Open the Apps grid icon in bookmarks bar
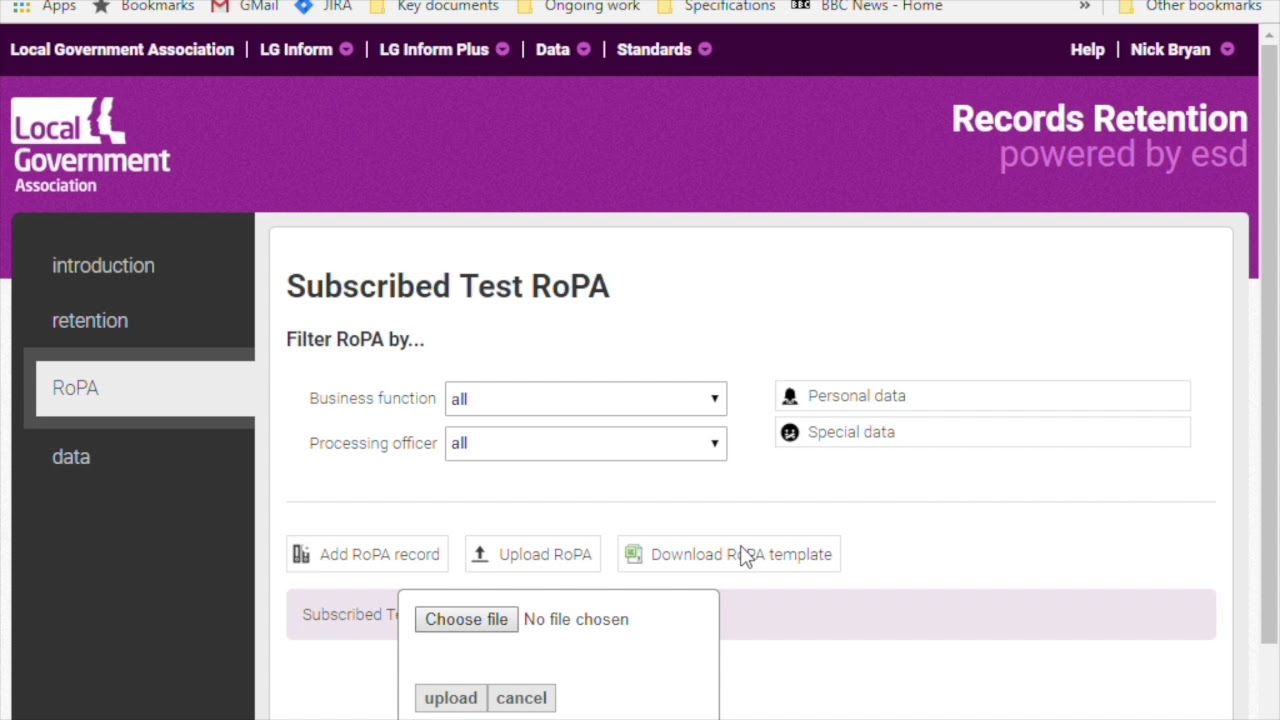This screenshot has height=720, width=1280. tap(21, 6)
